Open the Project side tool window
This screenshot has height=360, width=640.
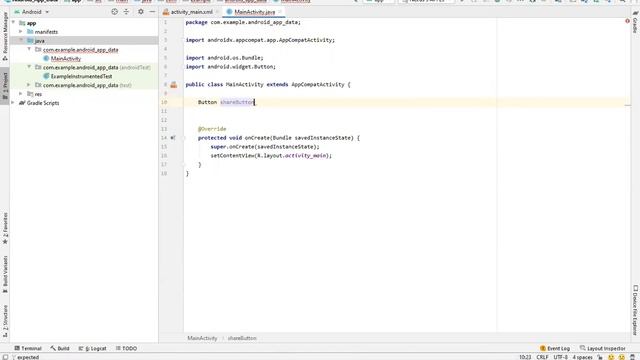pos(5,87)
